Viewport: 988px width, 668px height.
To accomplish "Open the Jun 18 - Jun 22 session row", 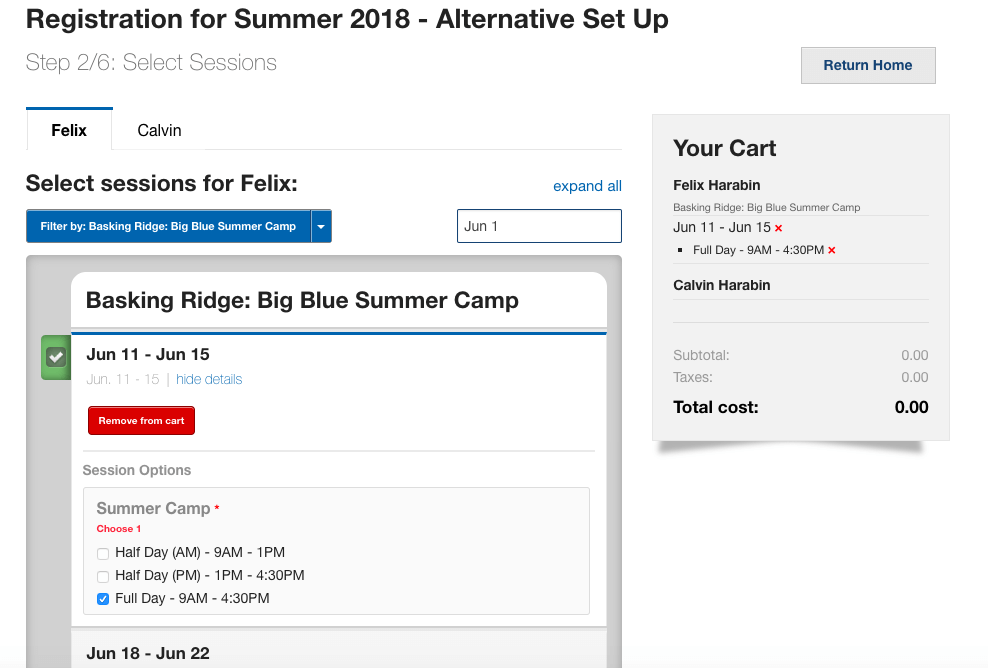I will point(148,653).
